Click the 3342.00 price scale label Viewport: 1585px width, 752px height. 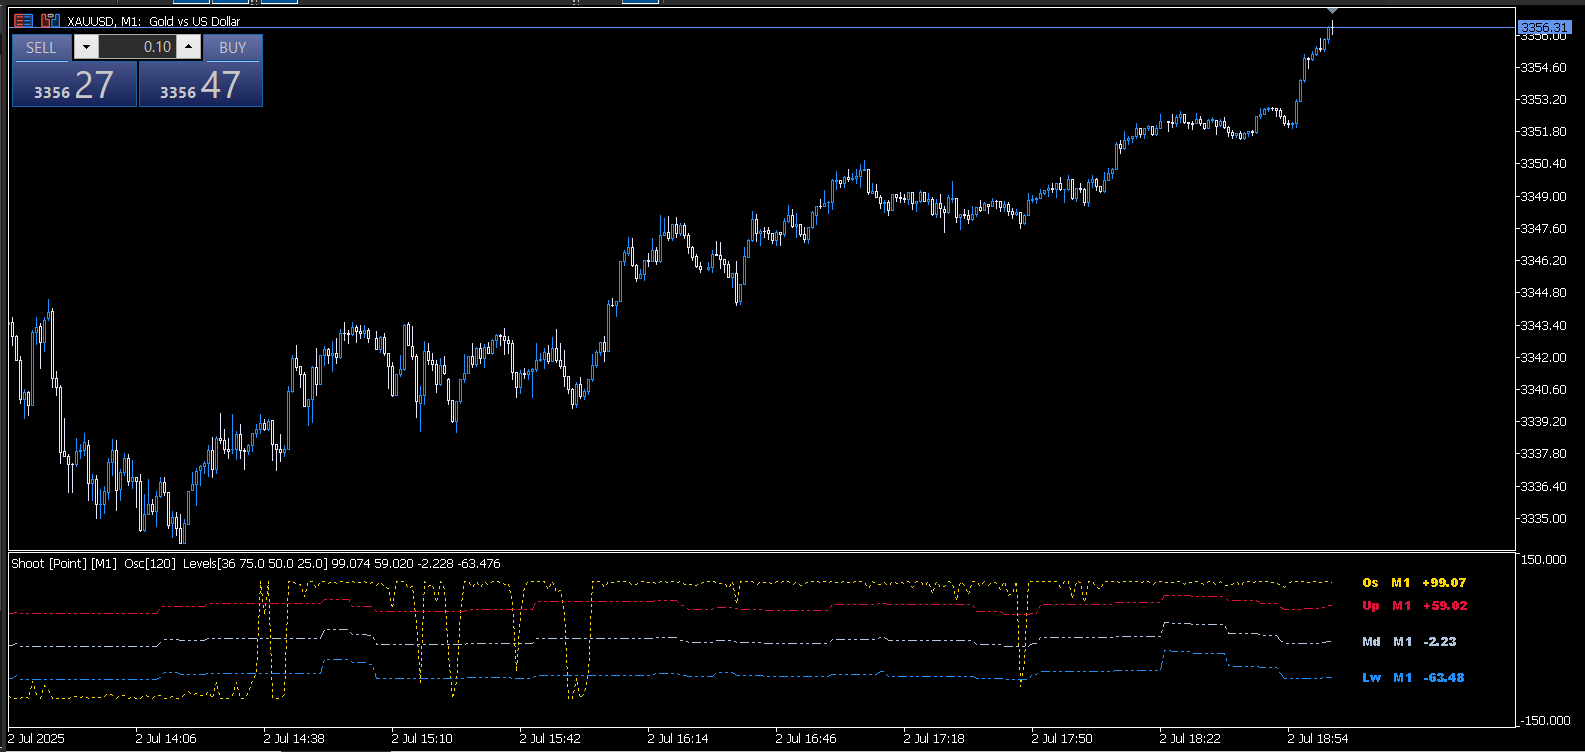pyautogui.click(x=1544, y=358)
